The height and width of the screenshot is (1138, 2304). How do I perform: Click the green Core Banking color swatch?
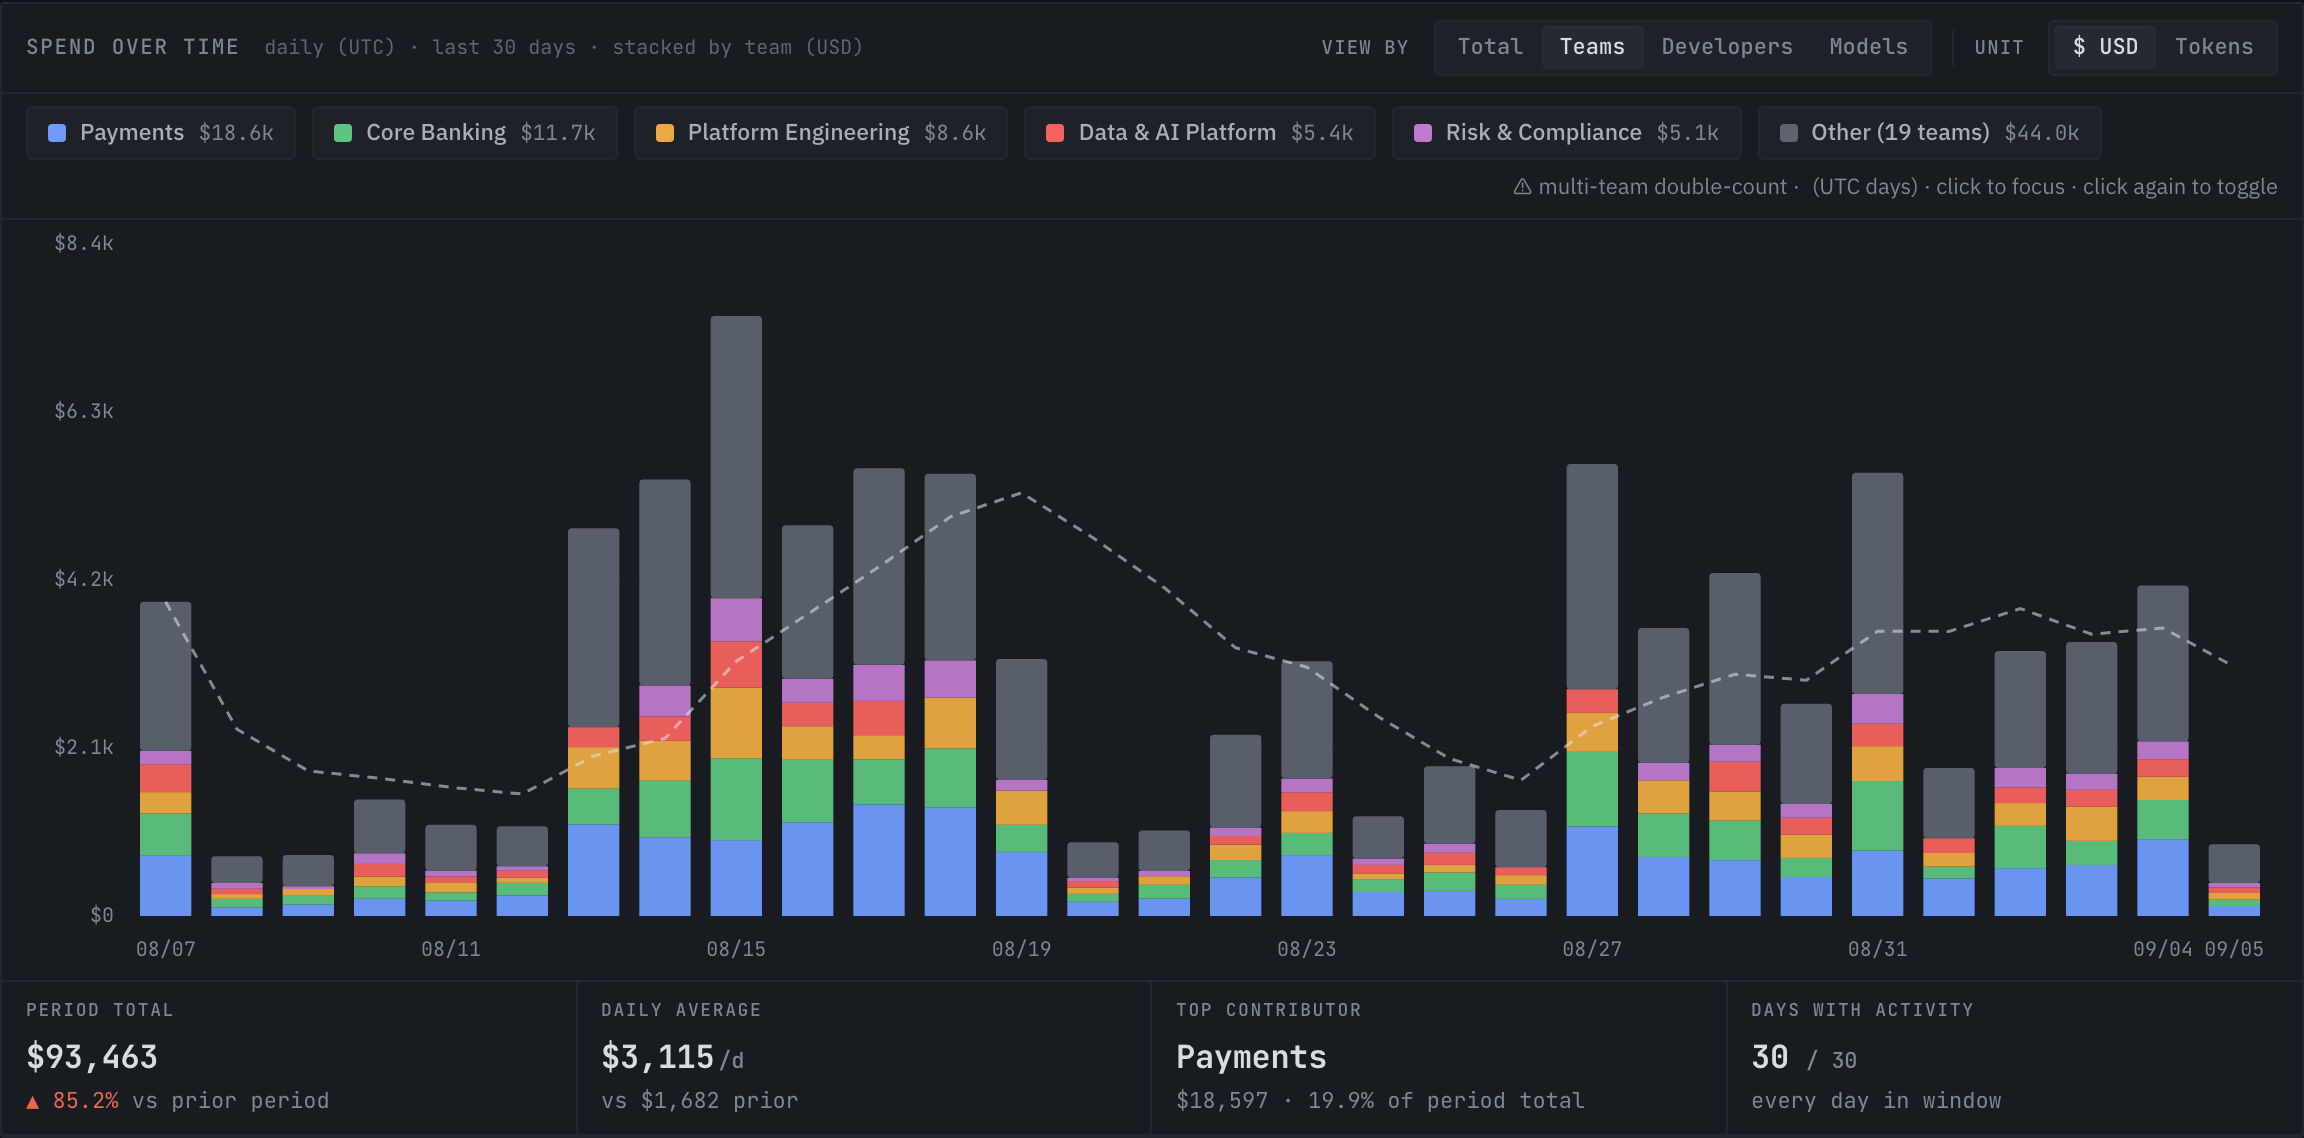343,133
